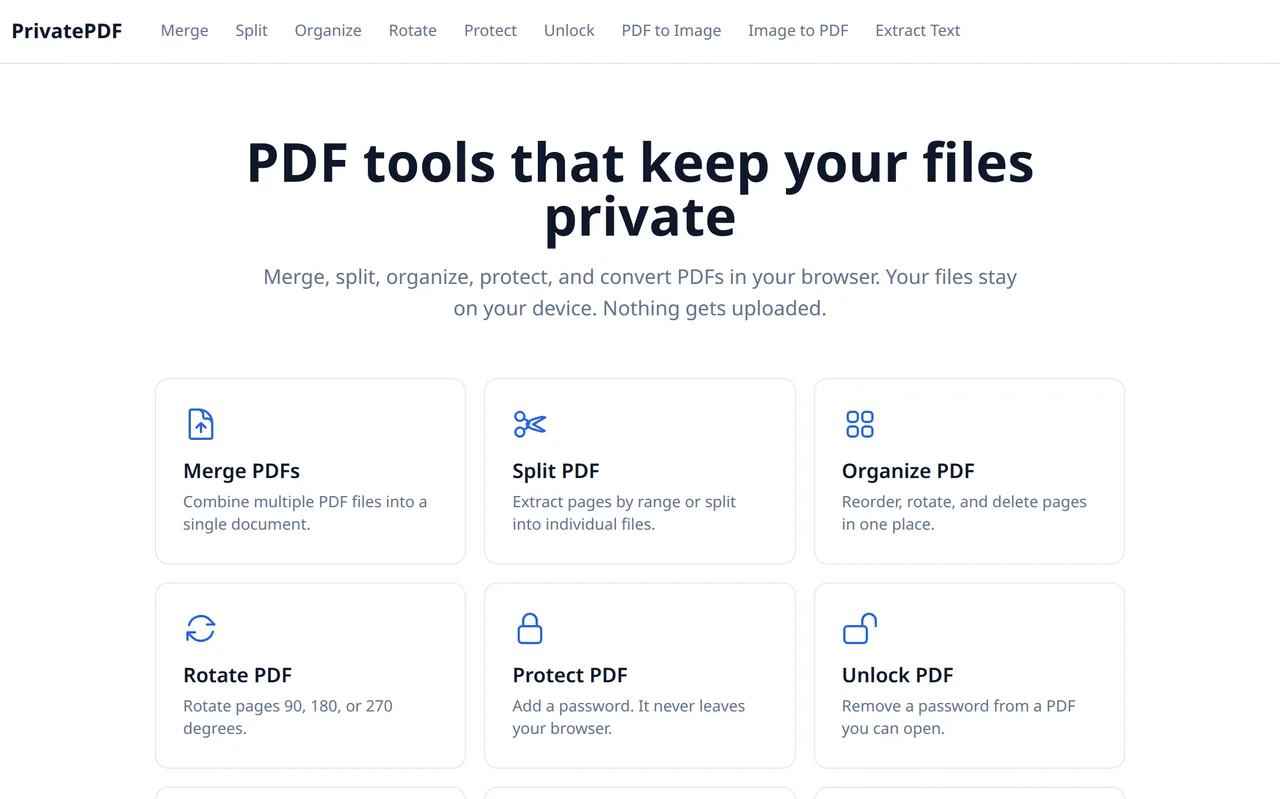The image size is (1280, 799).
Task: Click the Rotate PDF card heading
Action: [x=238, y=675]
